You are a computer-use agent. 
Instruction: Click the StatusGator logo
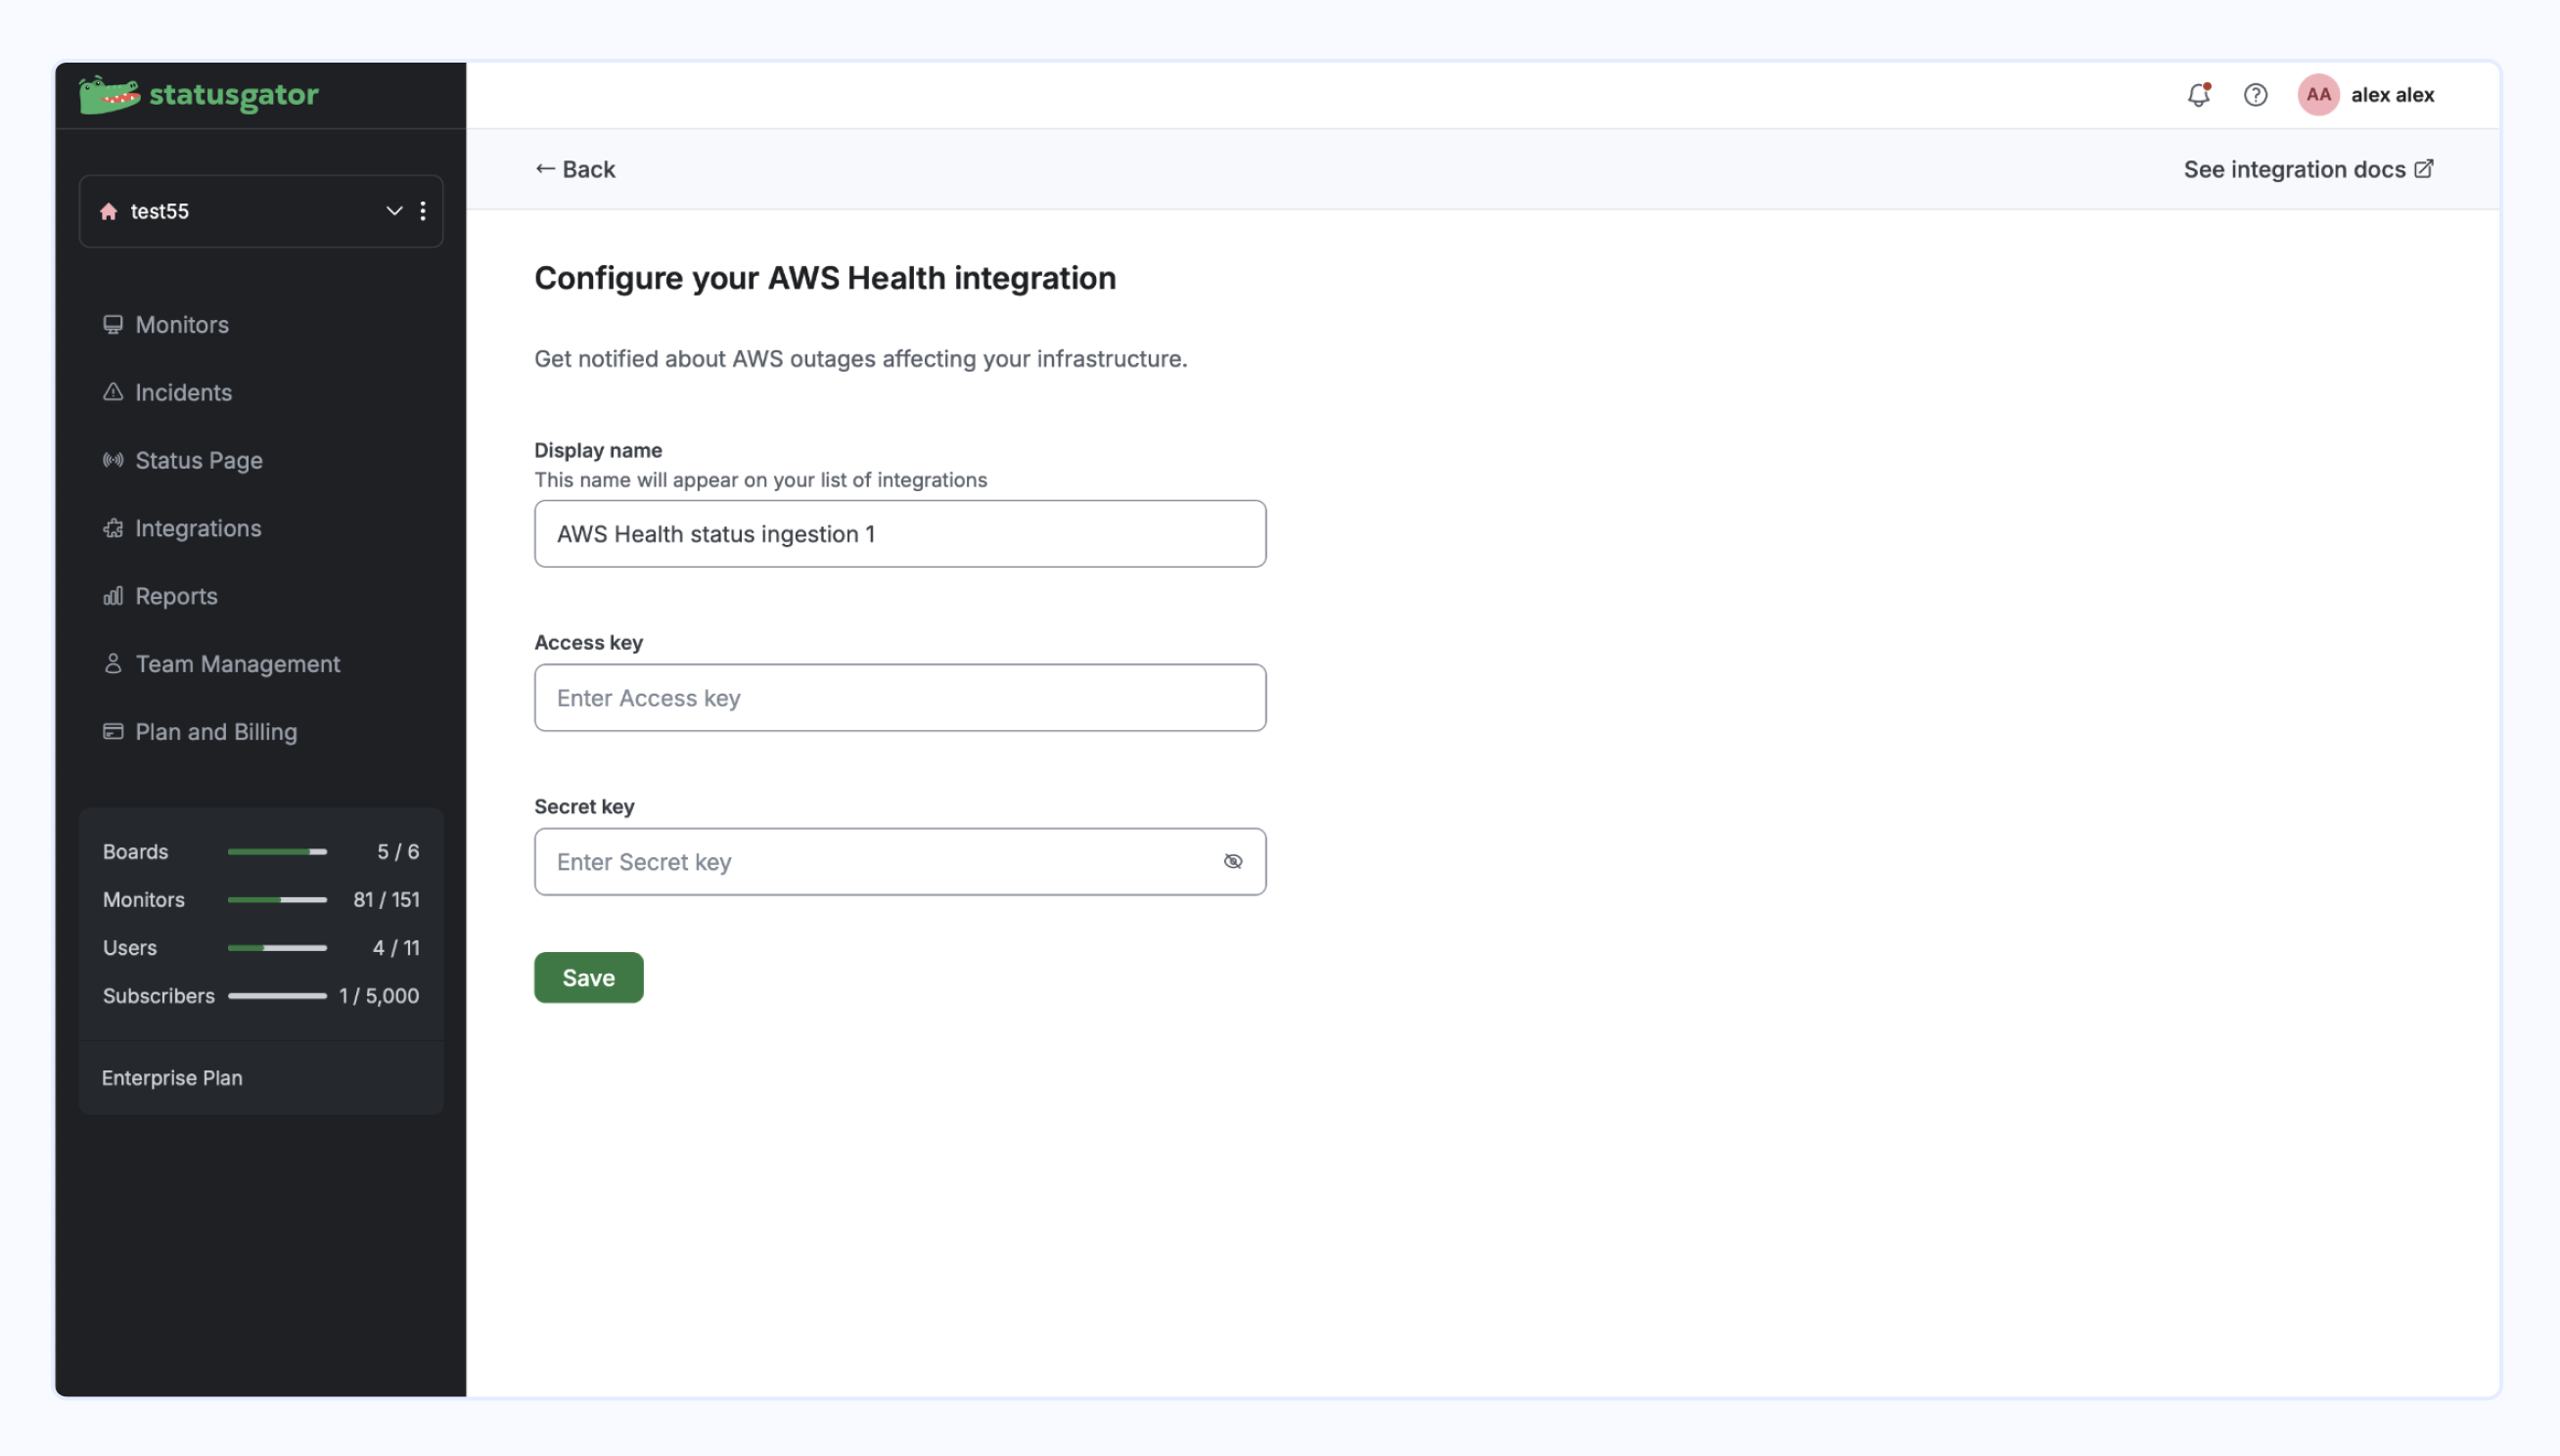tap(197, 95)
